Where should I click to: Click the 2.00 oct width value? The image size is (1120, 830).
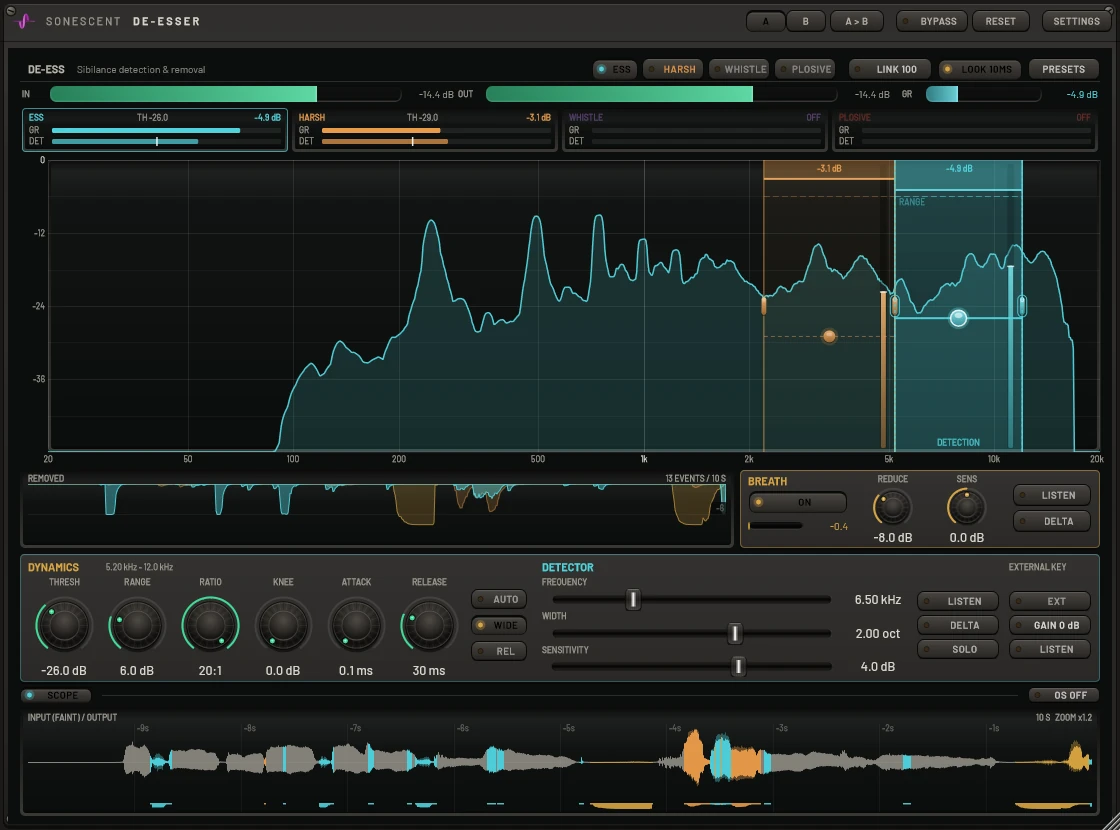[x=877, y=634]
